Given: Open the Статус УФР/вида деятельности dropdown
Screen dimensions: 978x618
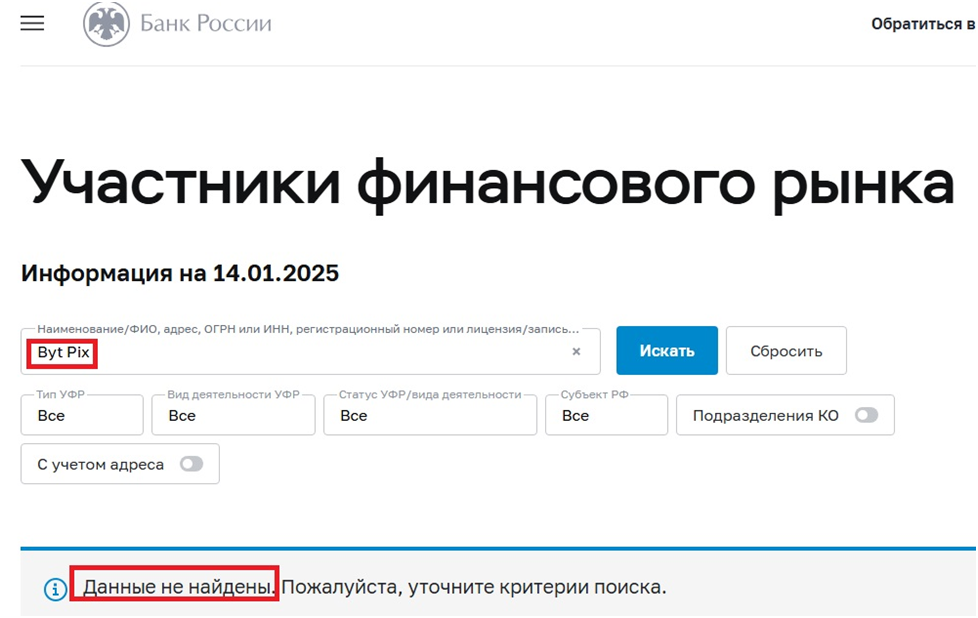Looking at the screenshot, I should coord(430,415).
